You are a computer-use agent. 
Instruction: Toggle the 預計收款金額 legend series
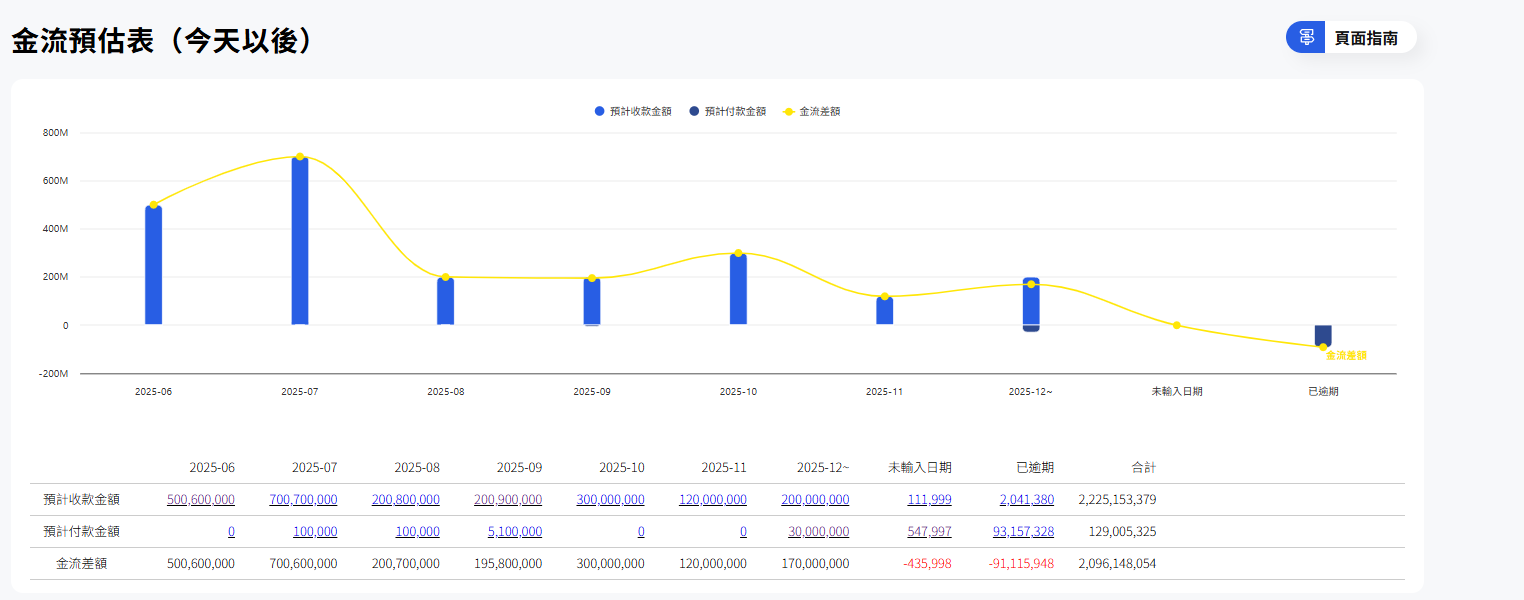[x=633, y=111]
